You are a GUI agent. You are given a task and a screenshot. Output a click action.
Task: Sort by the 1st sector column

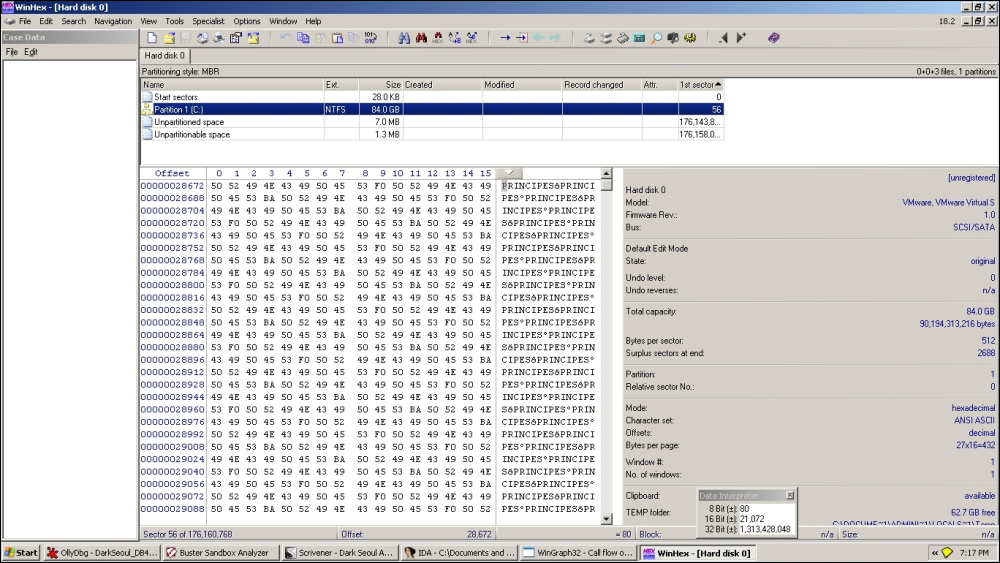tap(700, 84)
